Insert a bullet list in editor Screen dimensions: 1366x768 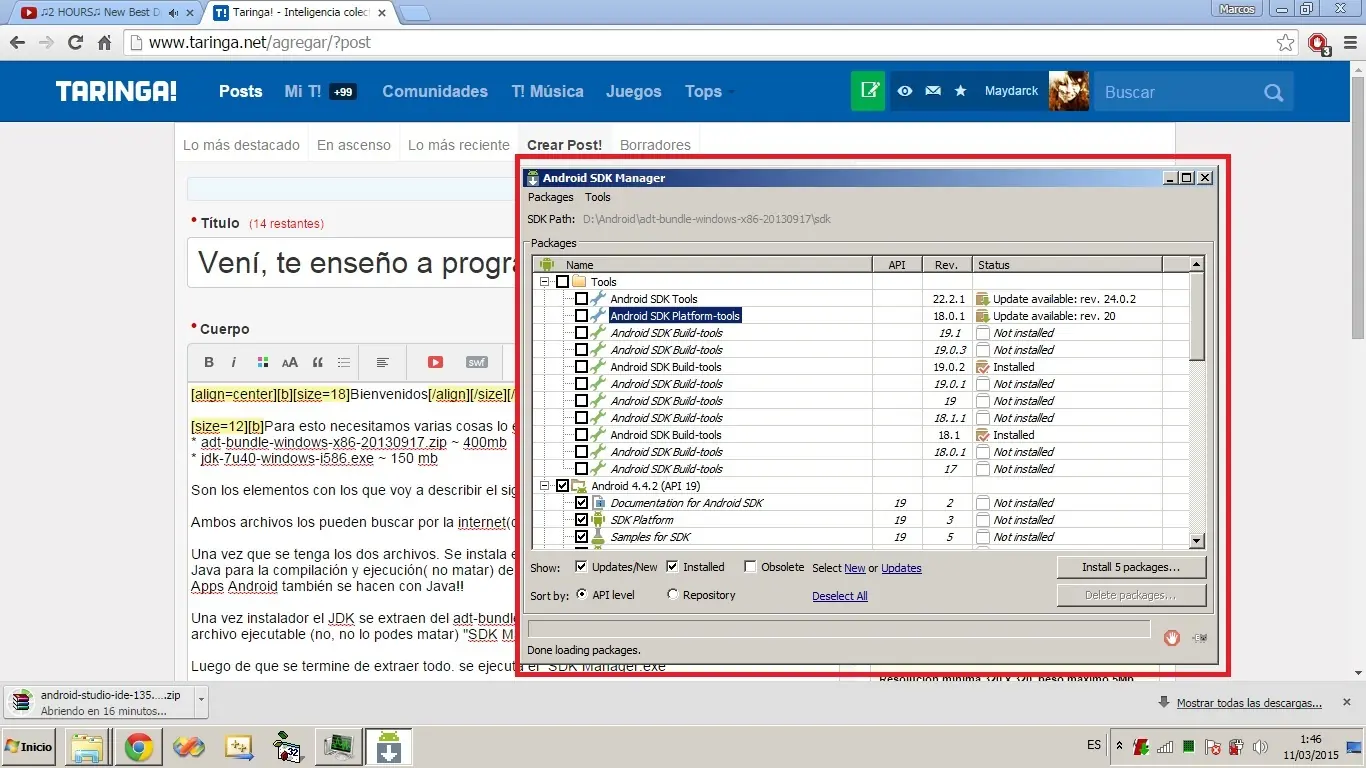pos(344,362)
